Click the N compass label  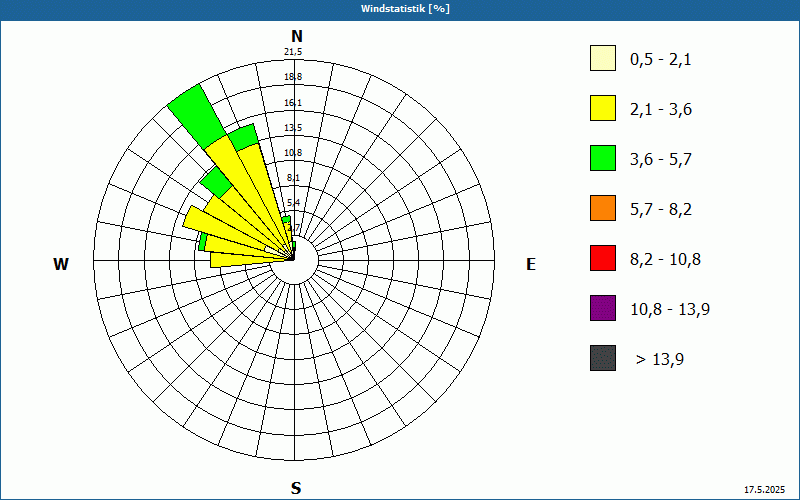click(x=297, y=36)
